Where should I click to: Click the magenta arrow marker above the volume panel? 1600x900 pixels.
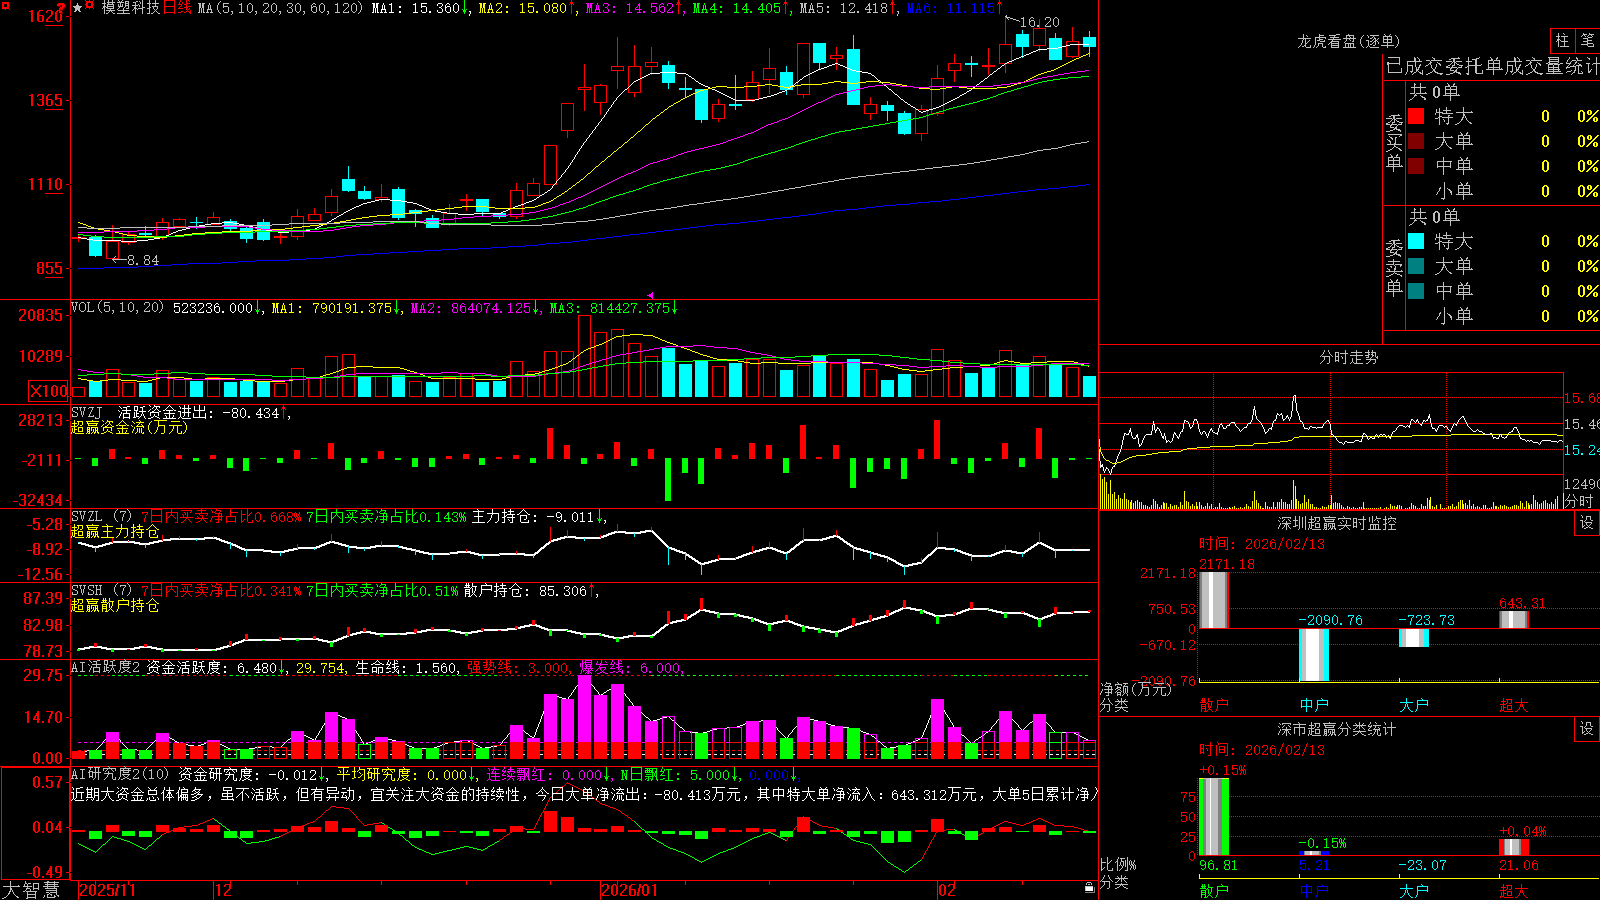651,296
